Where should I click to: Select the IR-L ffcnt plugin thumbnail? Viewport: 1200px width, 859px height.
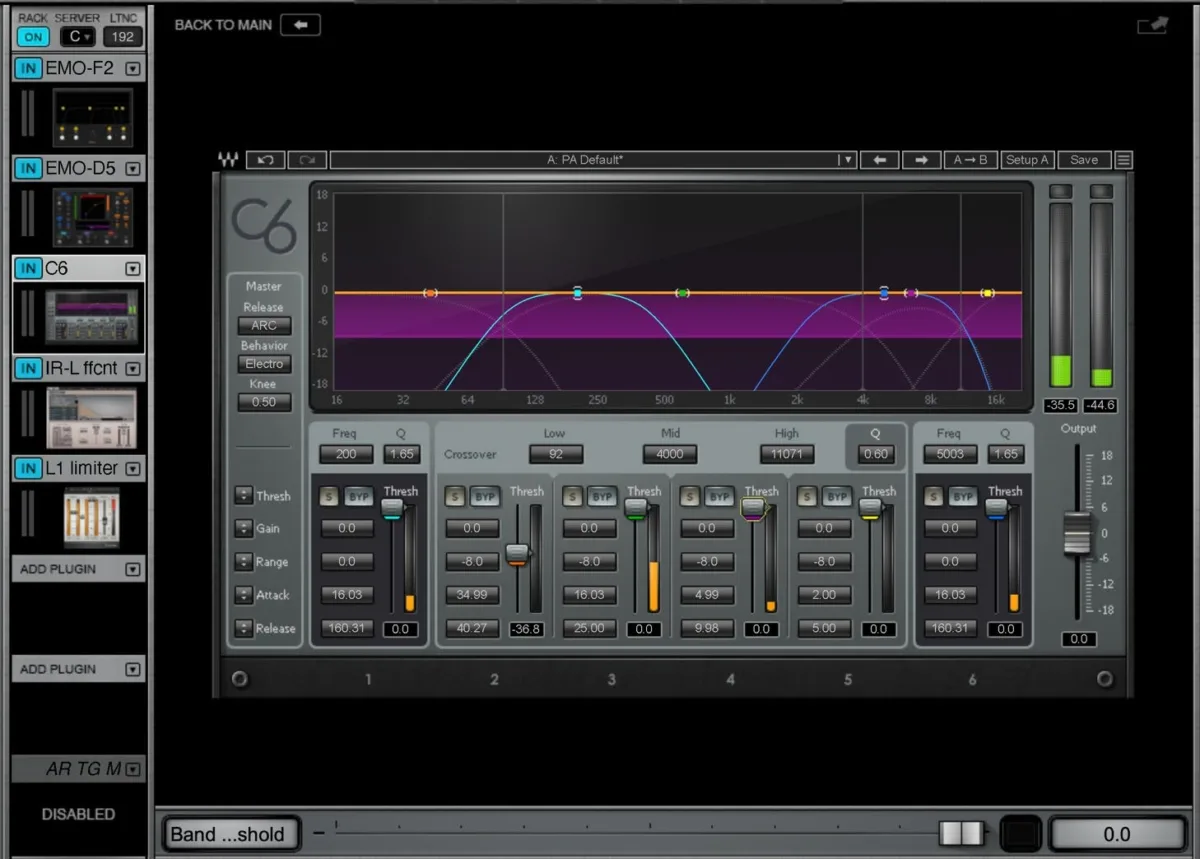[92, 418]
